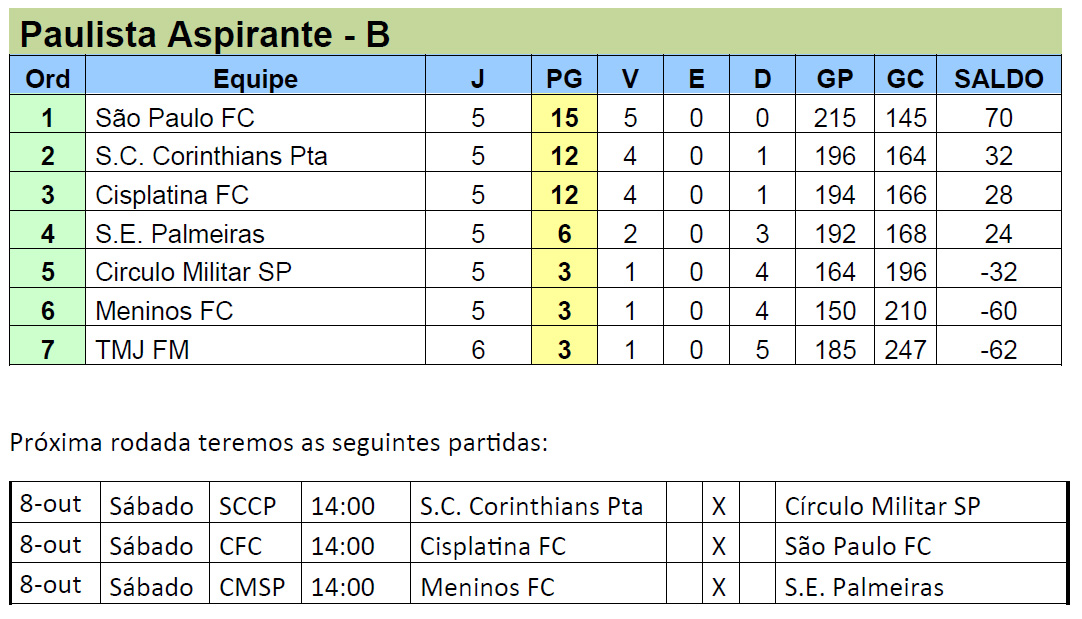Select the TMJ FM team cell
The width and height of the screenshot is (1082, 619).
tap(142, 350)
